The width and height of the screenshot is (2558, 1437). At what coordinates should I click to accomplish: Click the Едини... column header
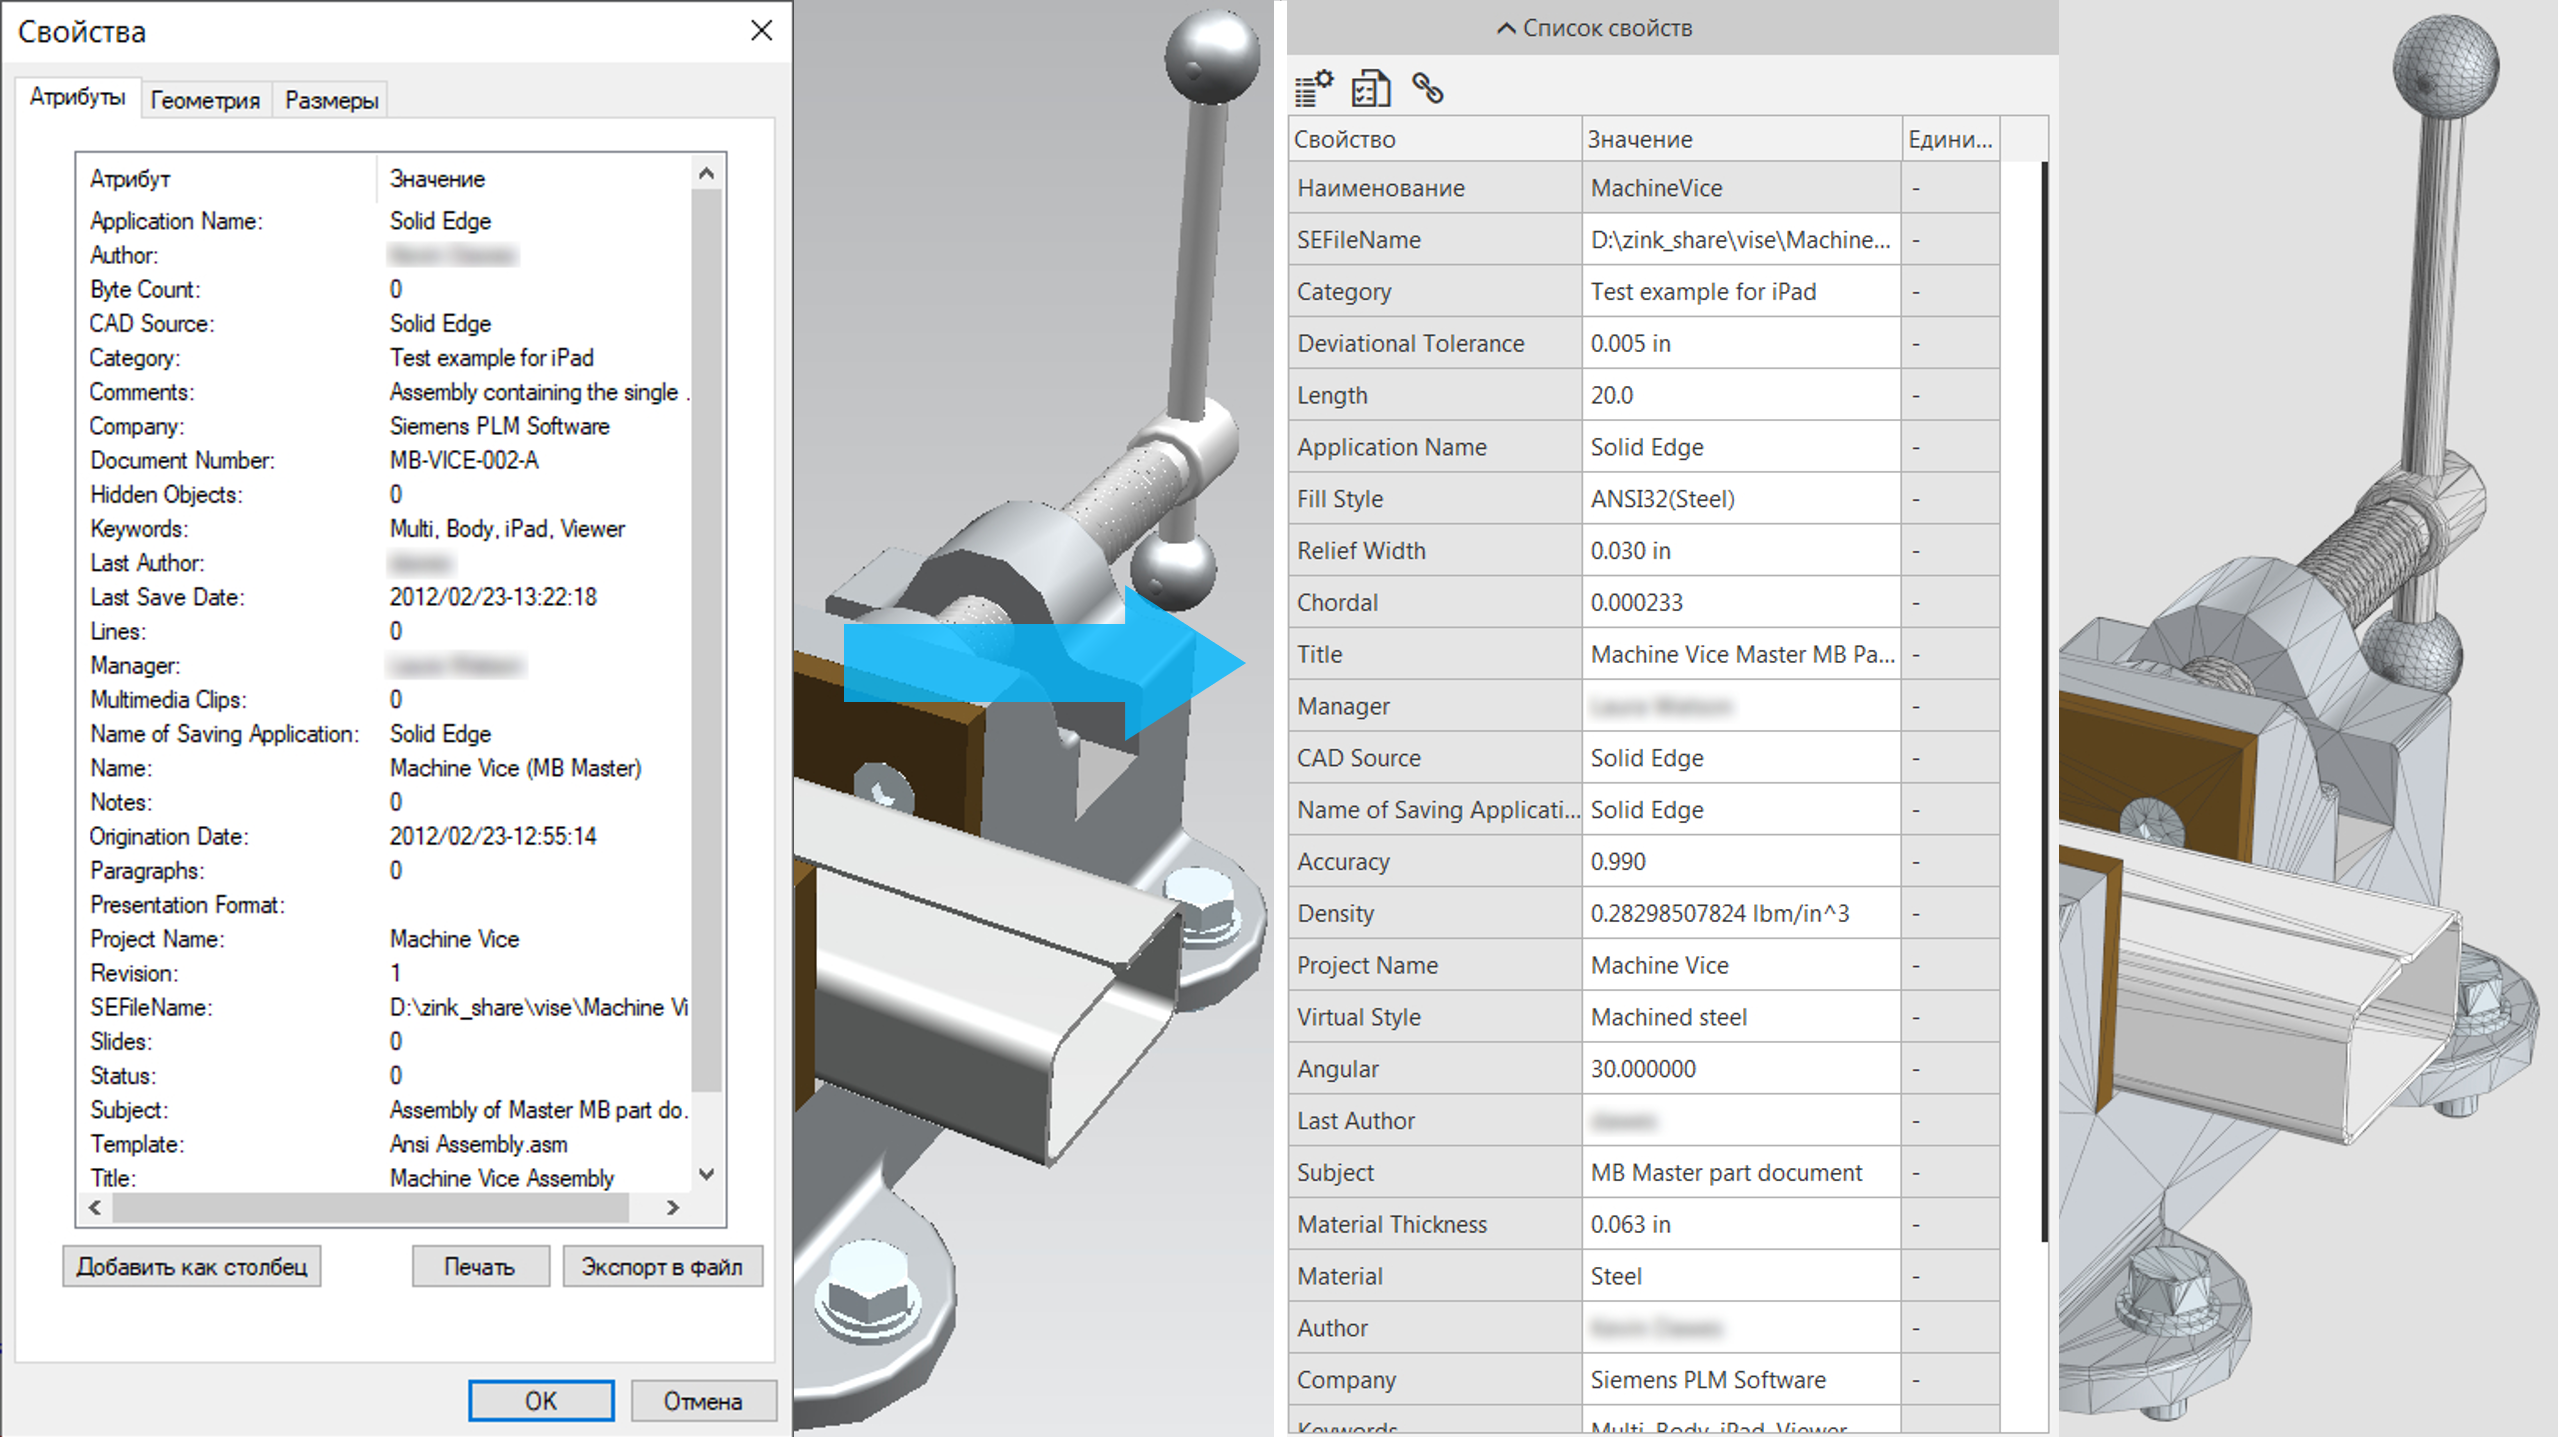1950,139
